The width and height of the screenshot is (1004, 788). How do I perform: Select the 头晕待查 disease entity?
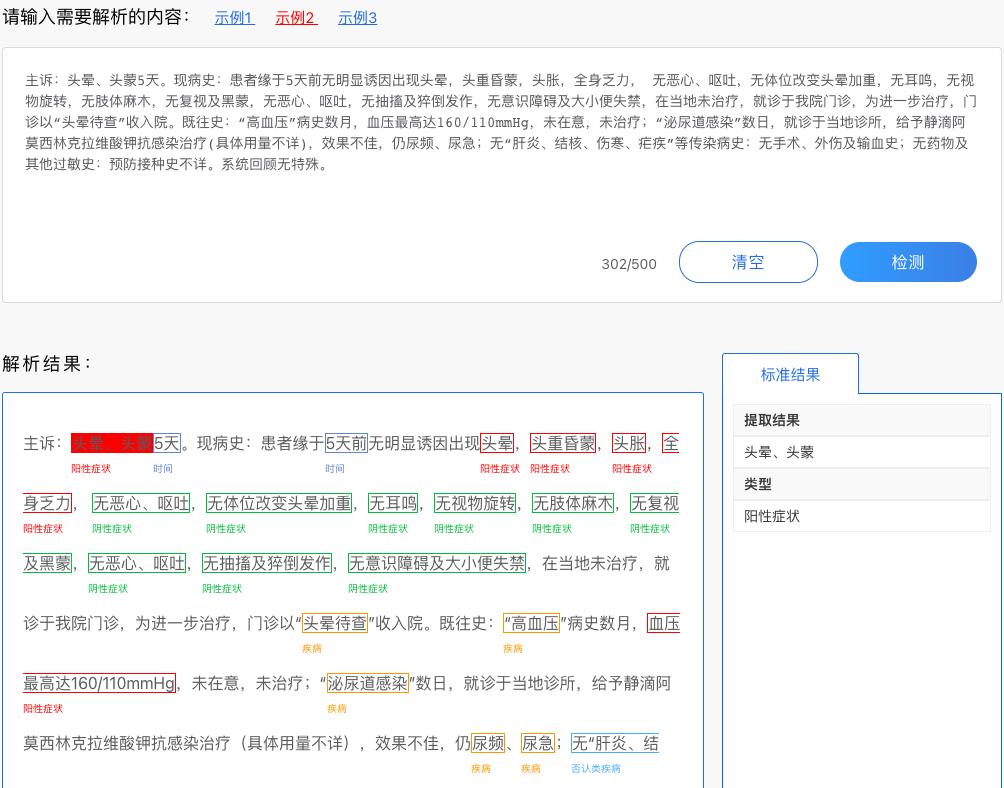pos(335,623)
